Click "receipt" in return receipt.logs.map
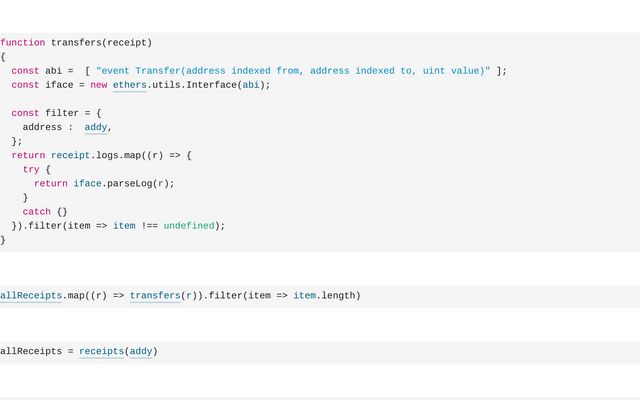640x400 pixels. pyautogui.click(x=70, y=155)
